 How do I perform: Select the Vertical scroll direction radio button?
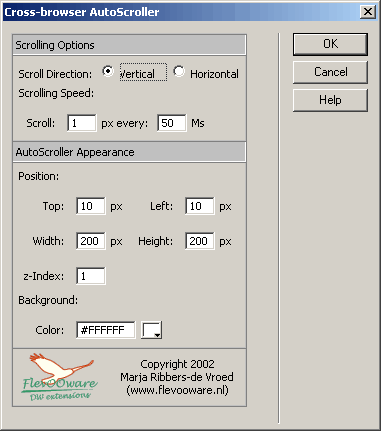pyautogui.click(x=108, y=71)
